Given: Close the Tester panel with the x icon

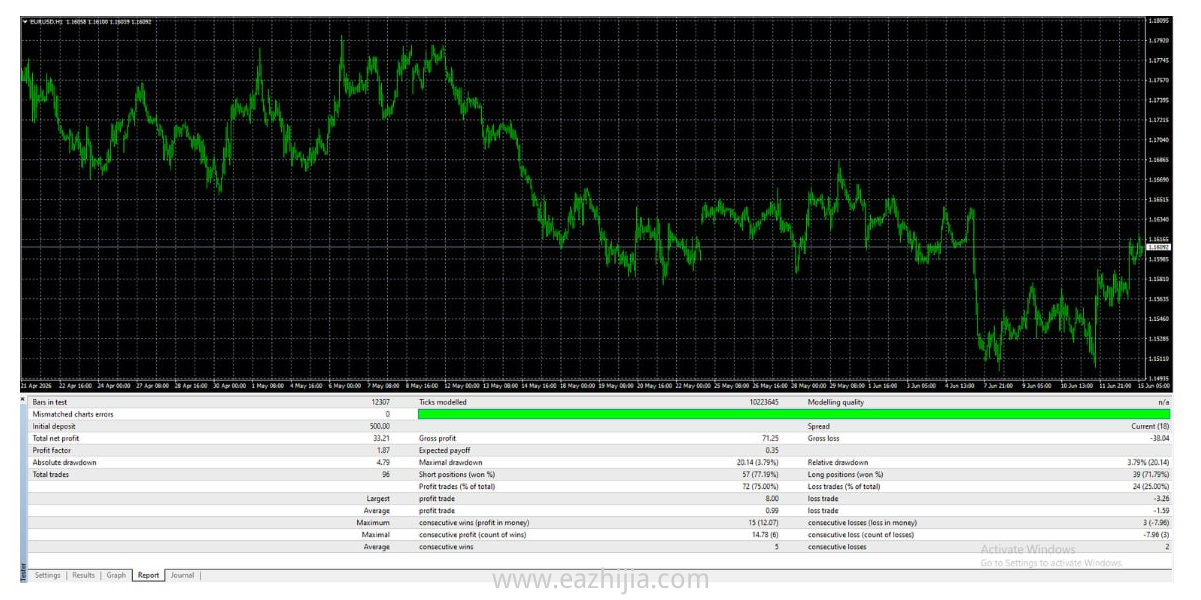Looking at the screenshot, I should coord(24,399).
